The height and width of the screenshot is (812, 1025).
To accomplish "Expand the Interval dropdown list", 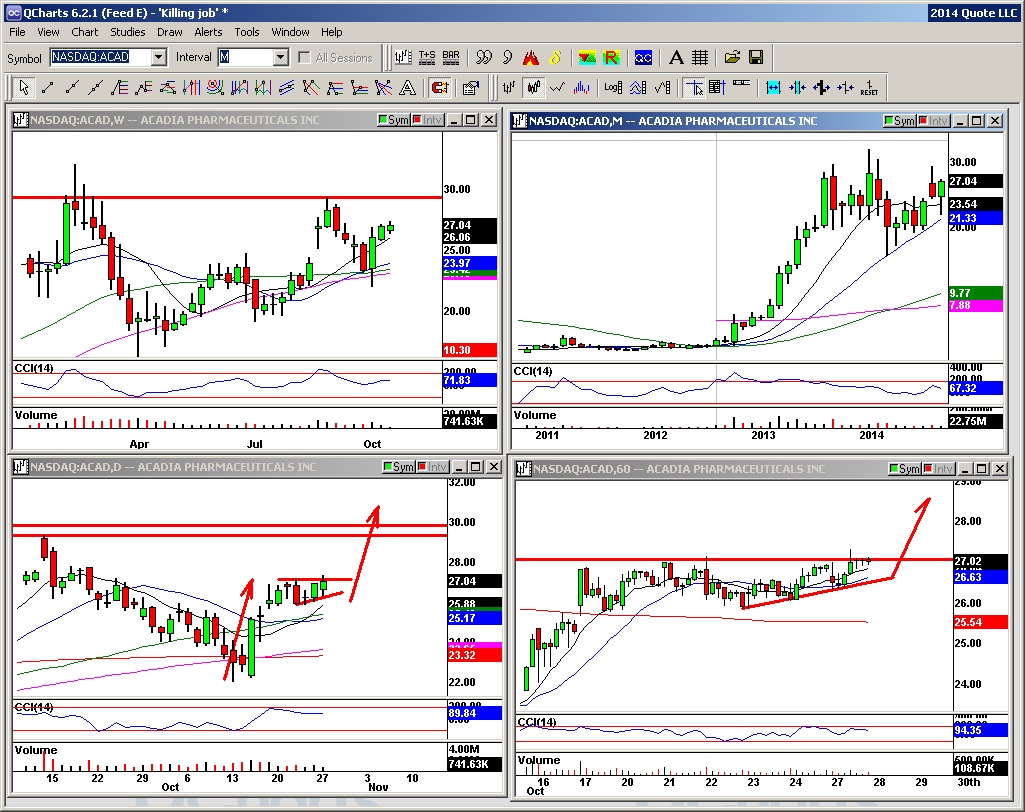I will (x=280, y=58).
